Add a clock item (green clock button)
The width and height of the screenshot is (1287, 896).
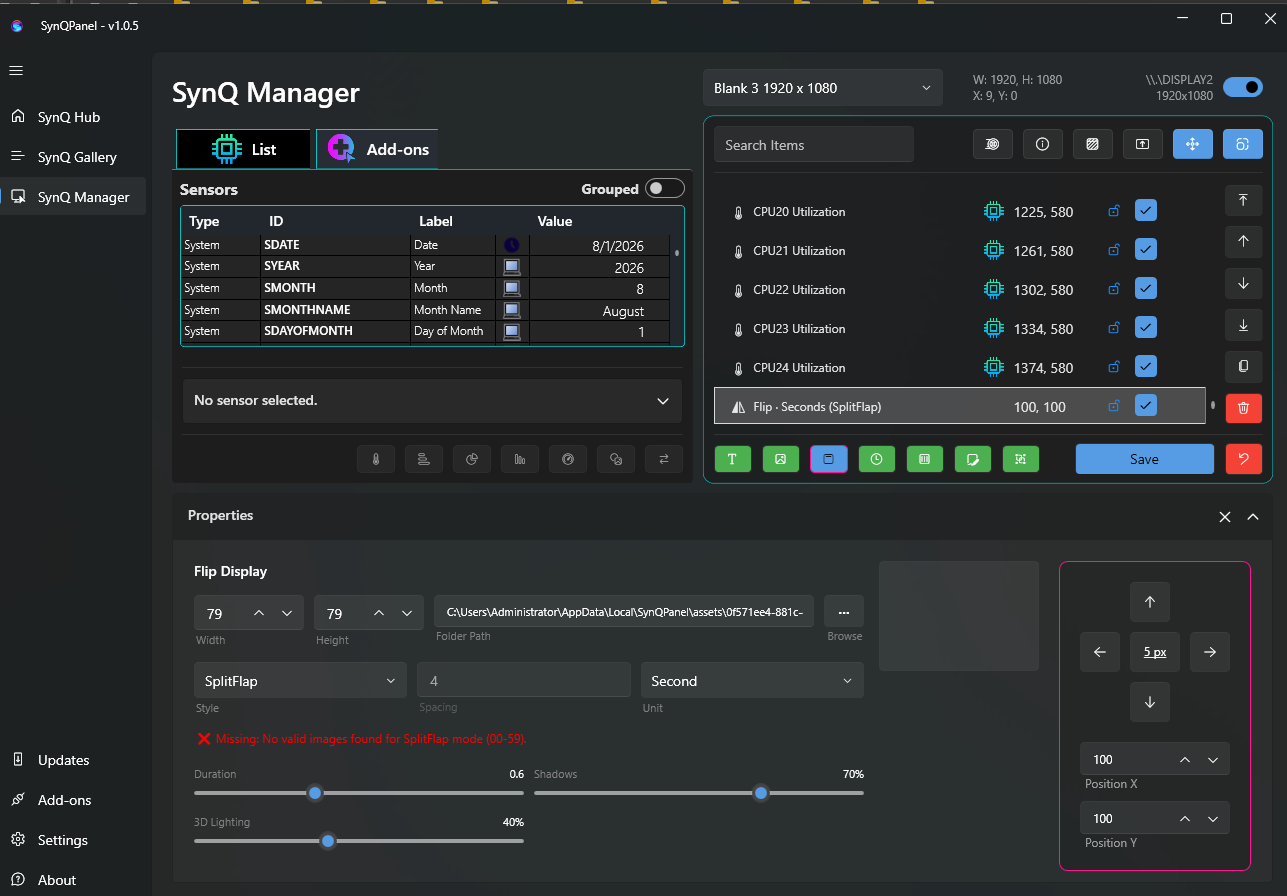tap(877, 459)
